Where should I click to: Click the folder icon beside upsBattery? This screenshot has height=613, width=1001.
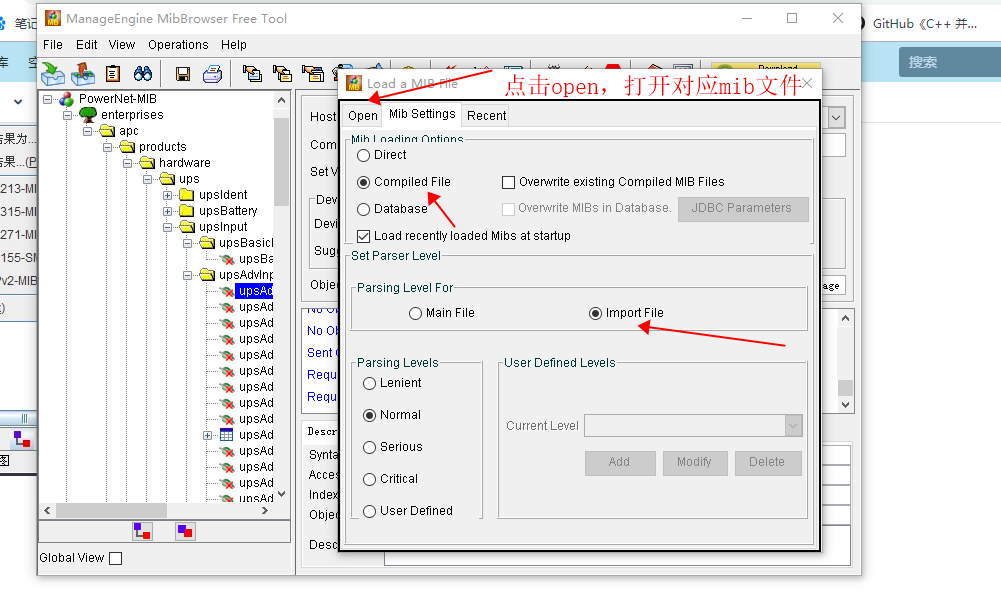point(187,211)
